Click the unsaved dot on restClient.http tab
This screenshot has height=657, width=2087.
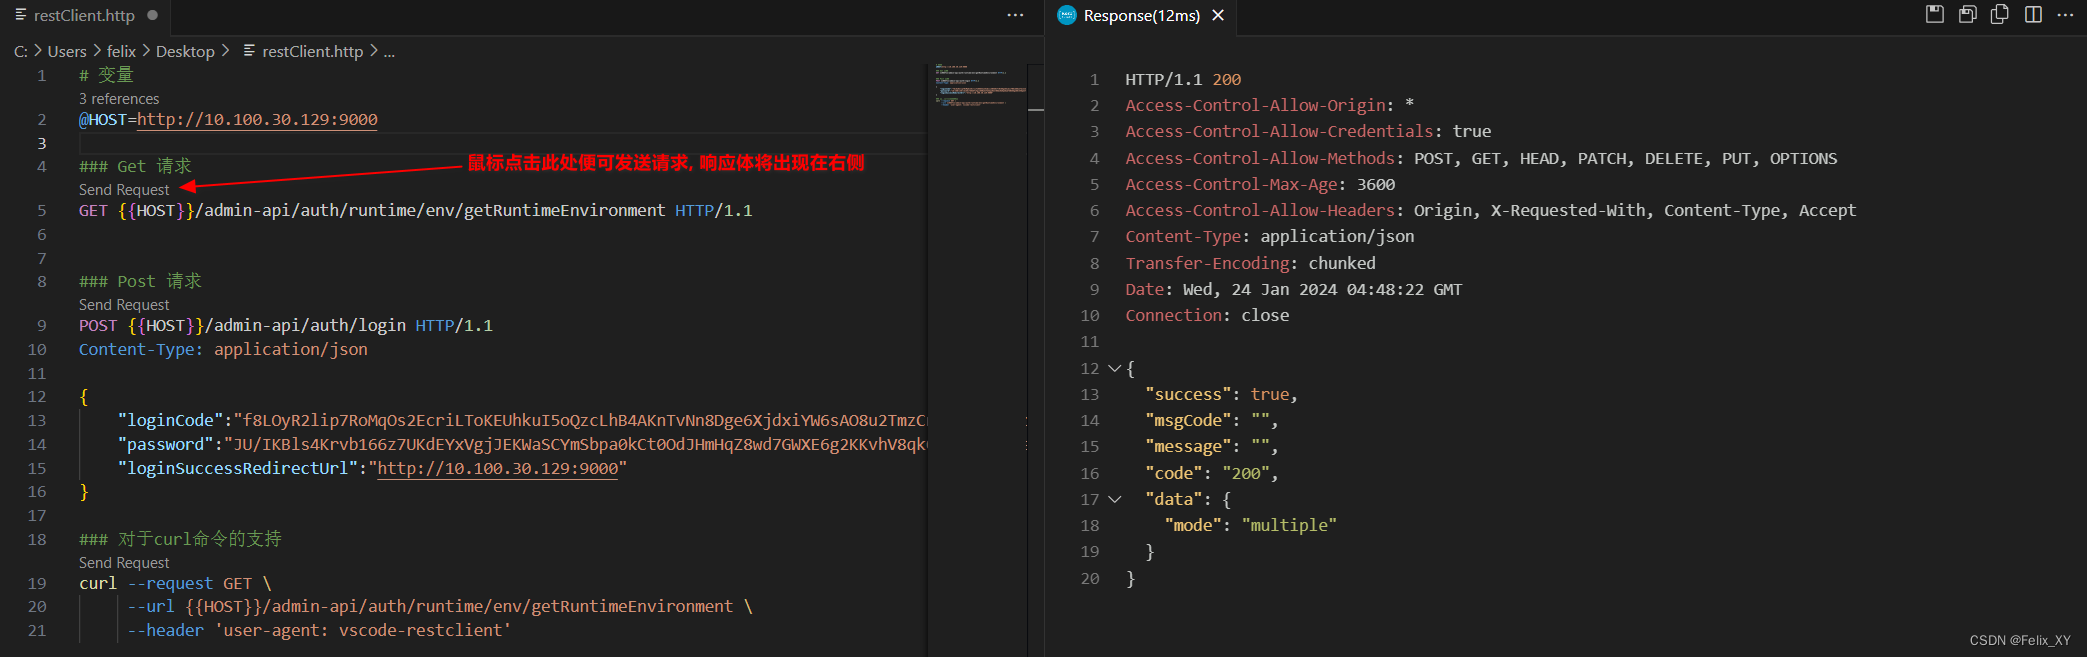(152, 15)
